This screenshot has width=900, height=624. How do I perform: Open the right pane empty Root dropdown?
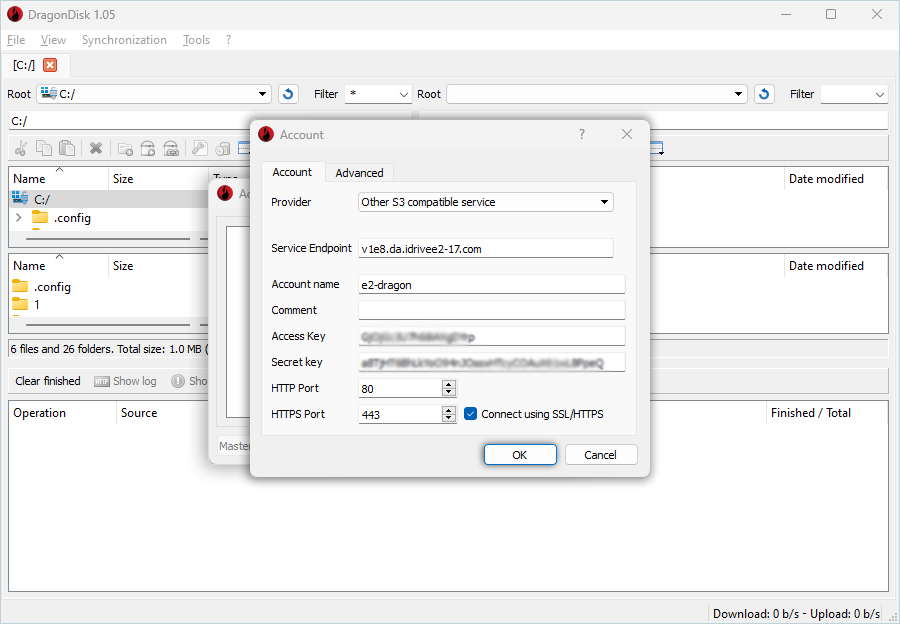pyautogui.click(x=597, y=94)
